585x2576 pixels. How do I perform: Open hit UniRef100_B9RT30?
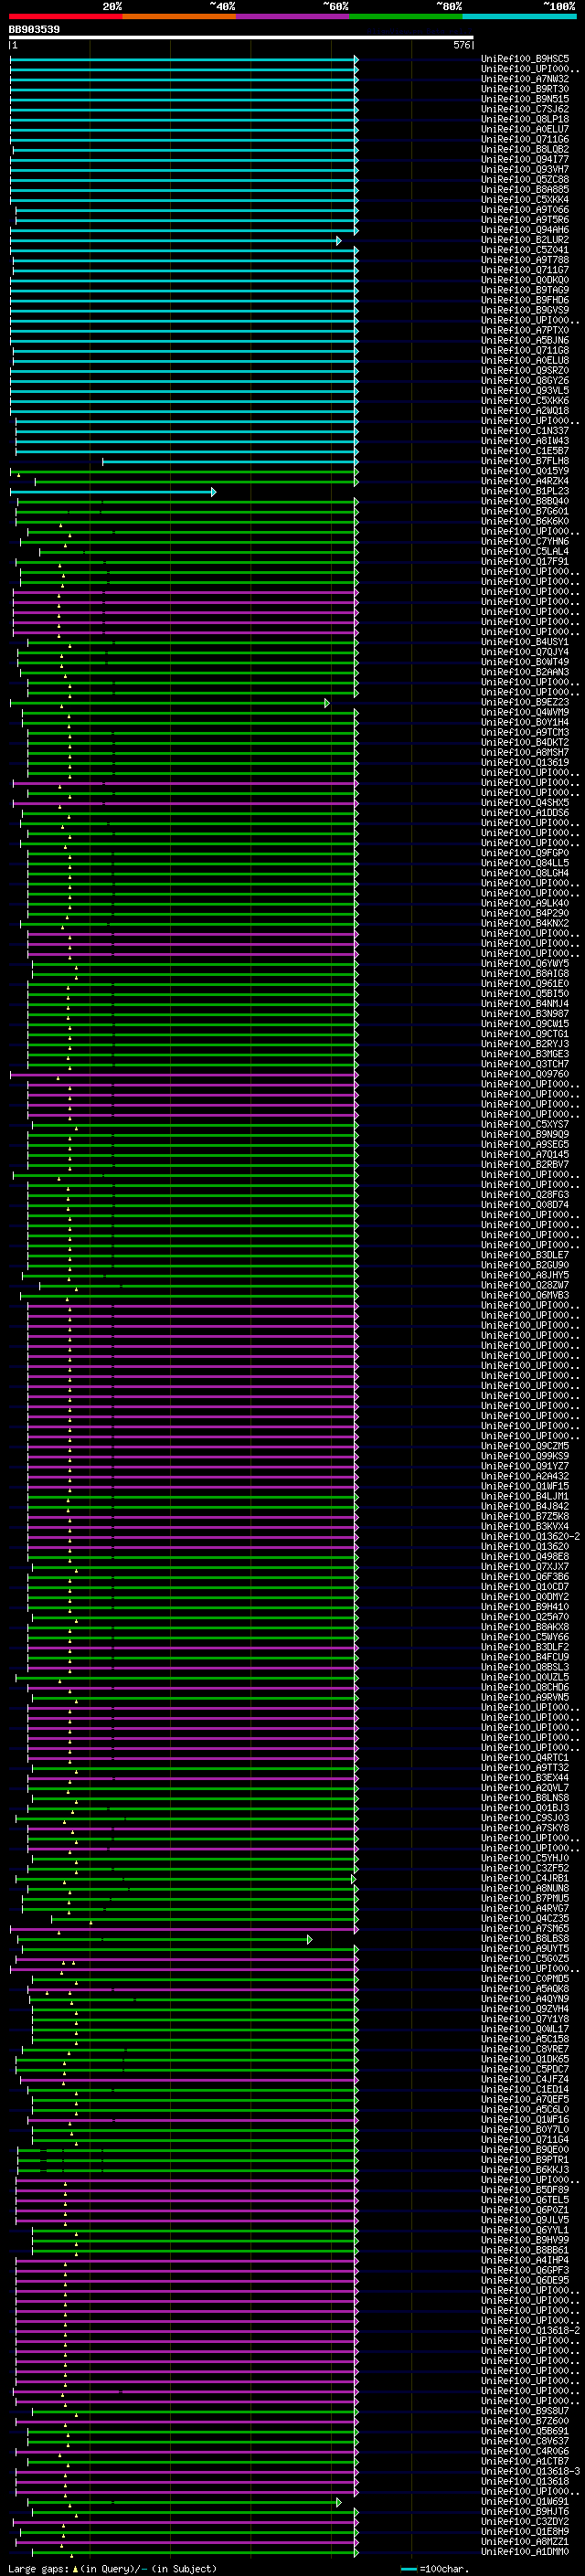[525, 89]
